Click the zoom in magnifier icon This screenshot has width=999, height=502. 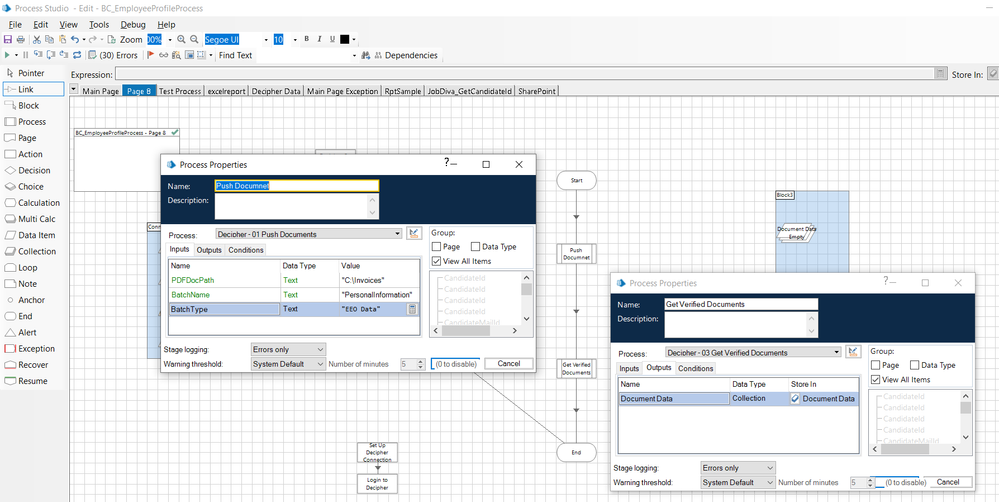point(181,40)
